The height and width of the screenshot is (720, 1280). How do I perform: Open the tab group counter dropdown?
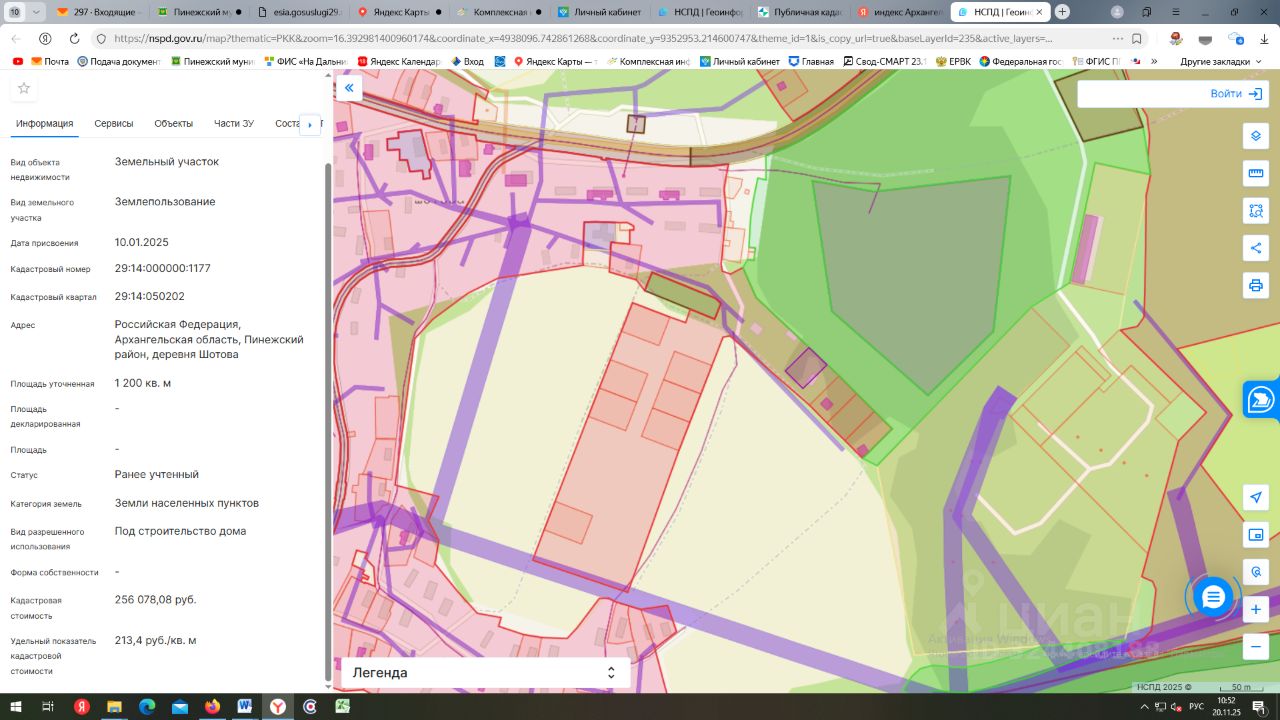[x=24, y=12]
